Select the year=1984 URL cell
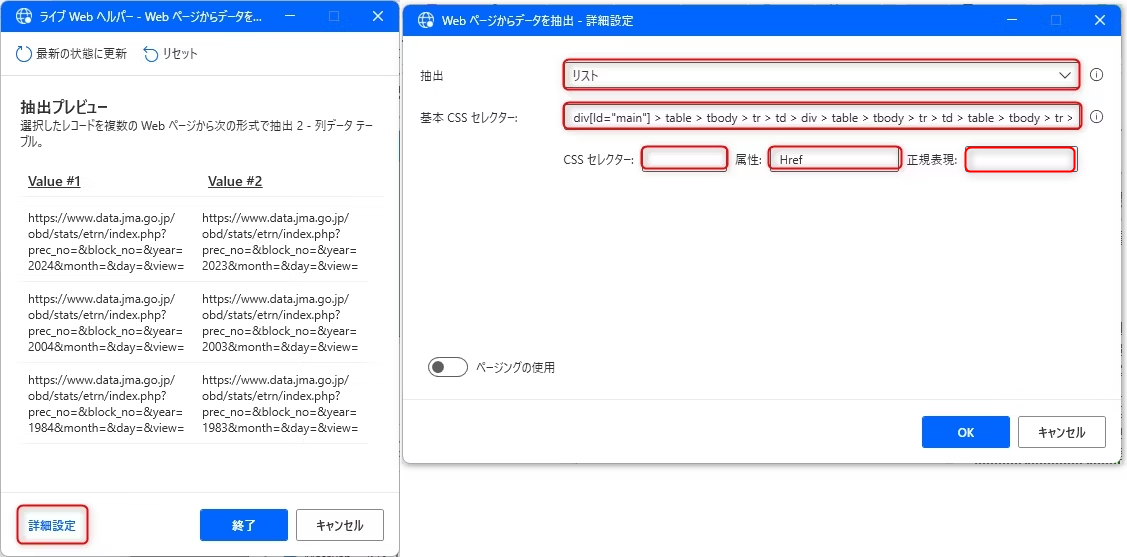The width and height of the screenshot is (1127, 557). click(106, 404)
